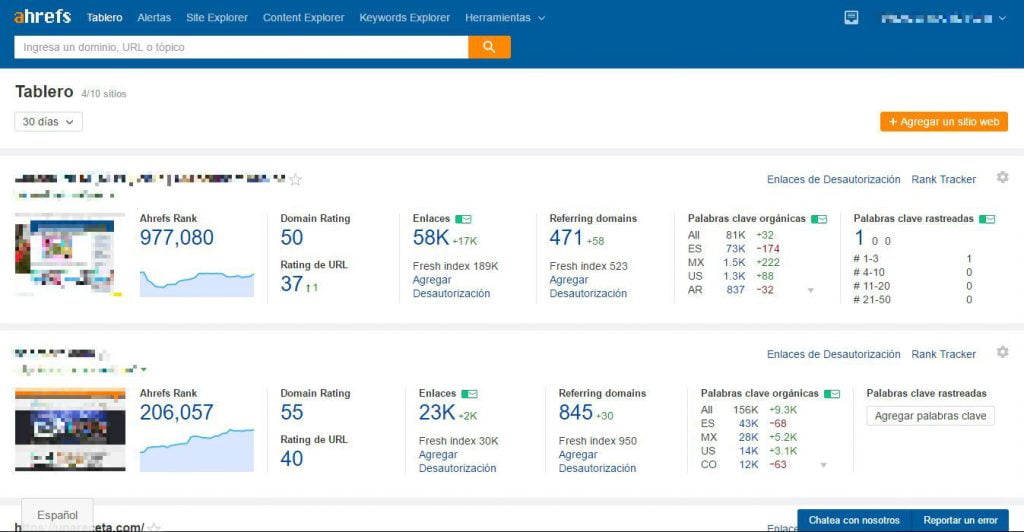Click Chatea con nosotros button

854,520
